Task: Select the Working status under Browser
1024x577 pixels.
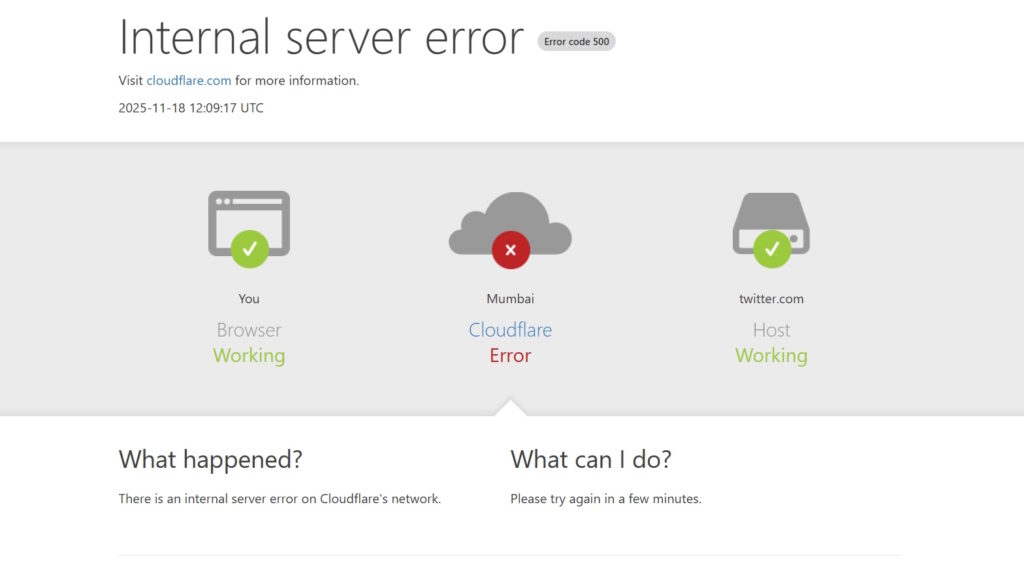Action: pyautogui.click(x=248, y=355)
